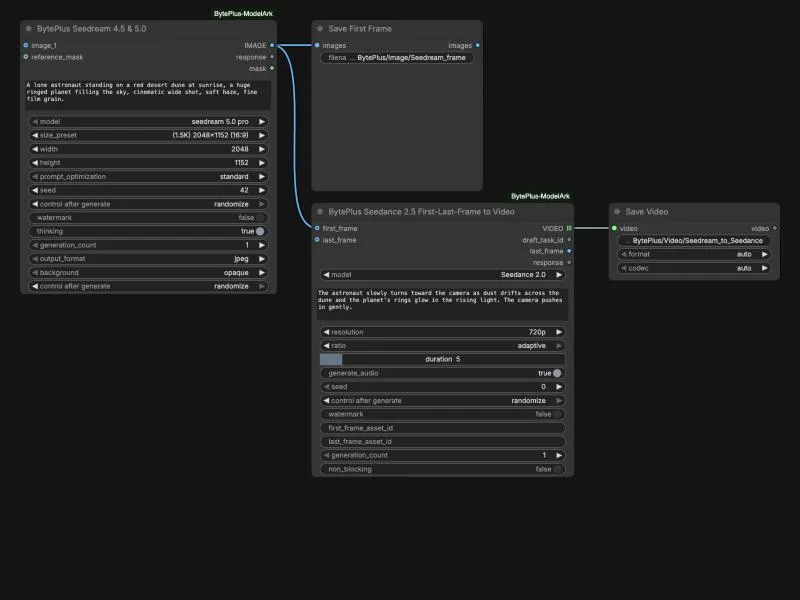Click the images input socket on Save First Frame
Image resolution: width=800 pixels, height=600 pixels.
tap(317, 45)
